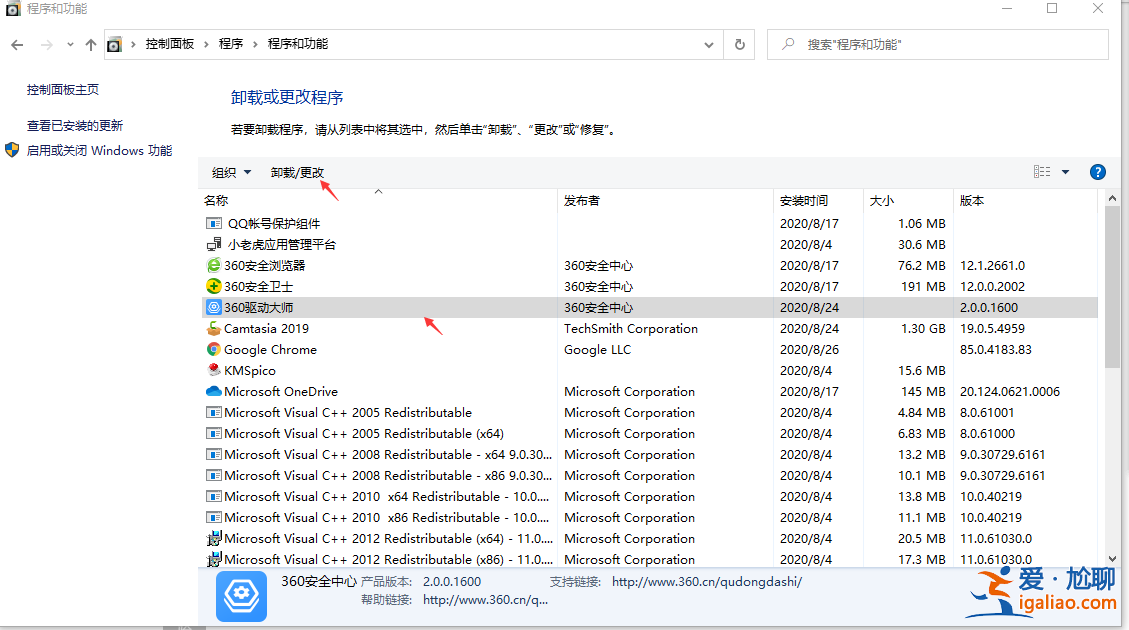
Task: Click the KMSpico app icon
Action: [x=214, y=370]
